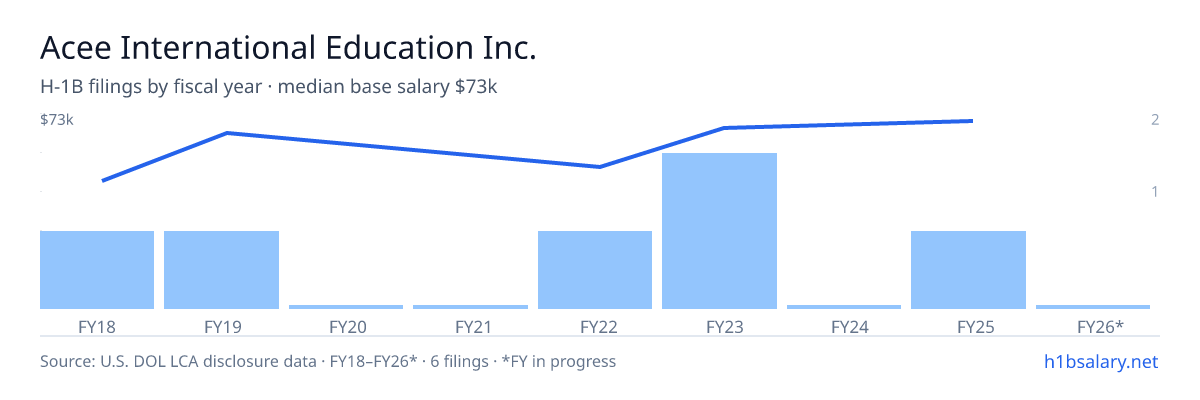Click the Acee International Education Inc. title
This screenshot has height=400, width=1200.
pos(288,48)
